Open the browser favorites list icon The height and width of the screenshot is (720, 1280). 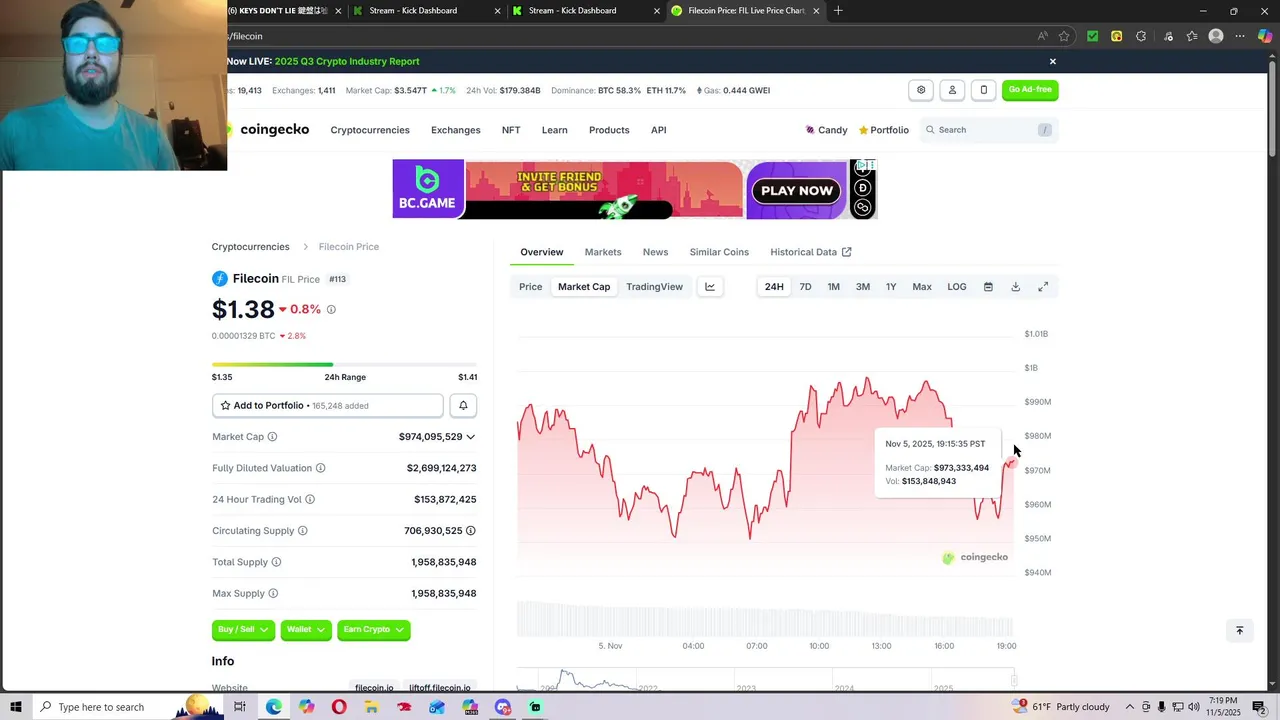coord(1192,36)
